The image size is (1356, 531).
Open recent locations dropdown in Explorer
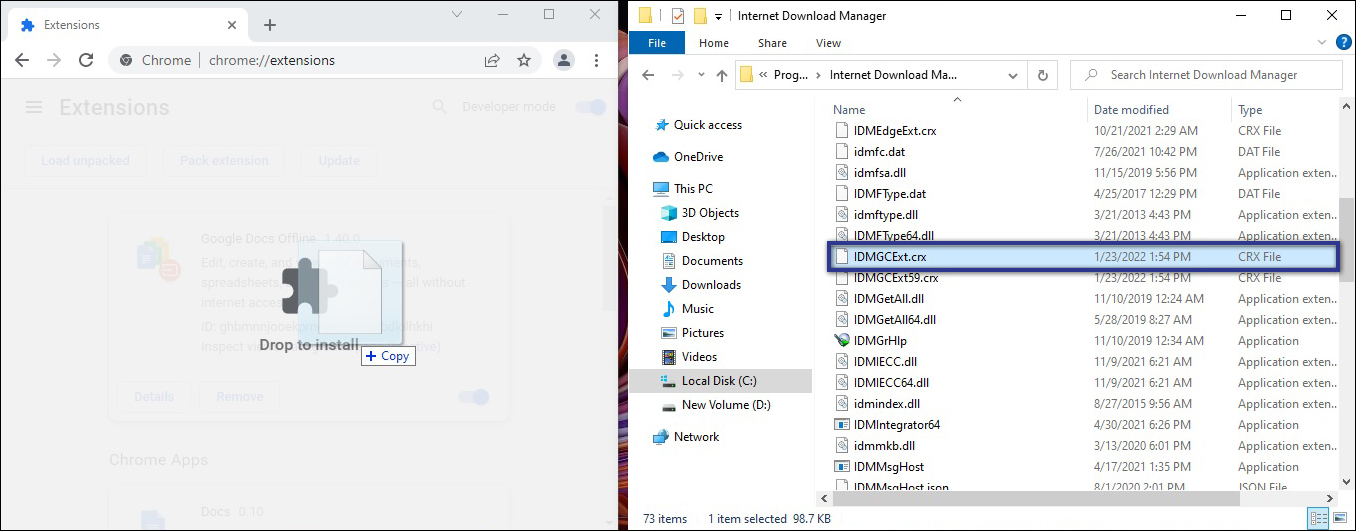(700, 76)
